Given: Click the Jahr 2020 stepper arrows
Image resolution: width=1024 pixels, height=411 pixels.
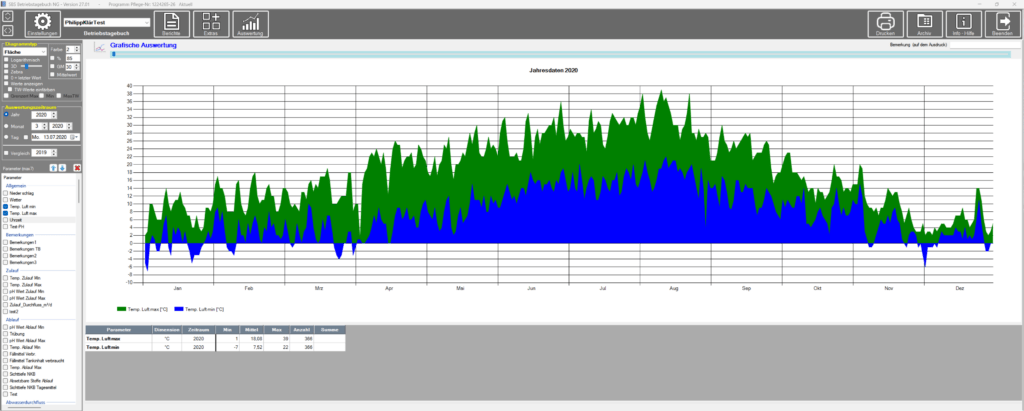Looking at the screenshot, I should (54, 114).
